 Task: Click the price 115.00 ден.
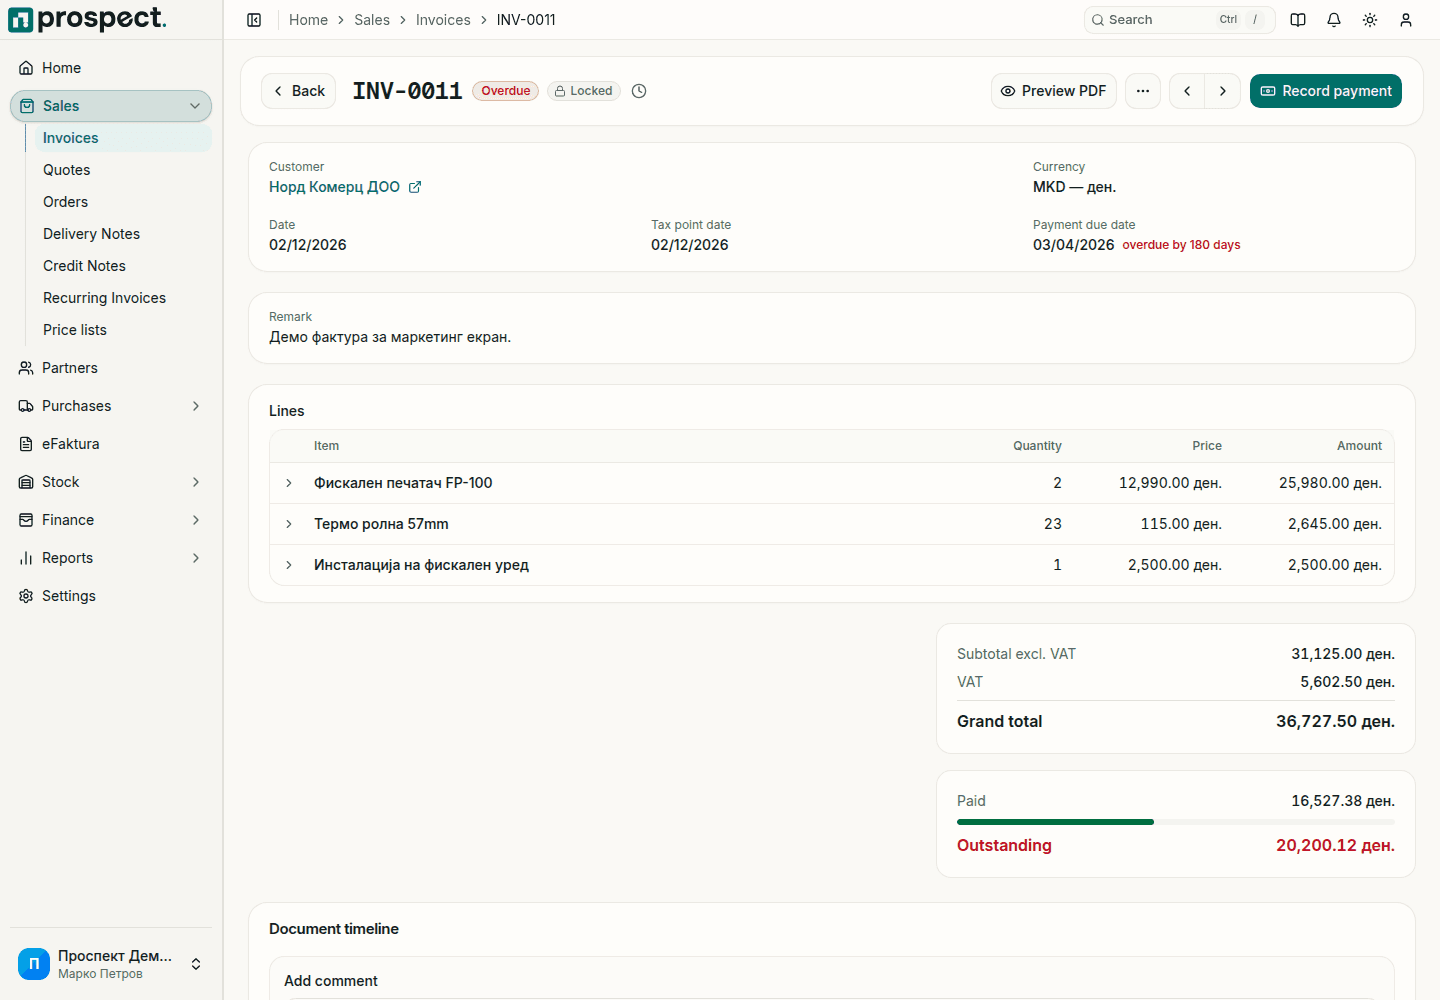(1181, 524)
